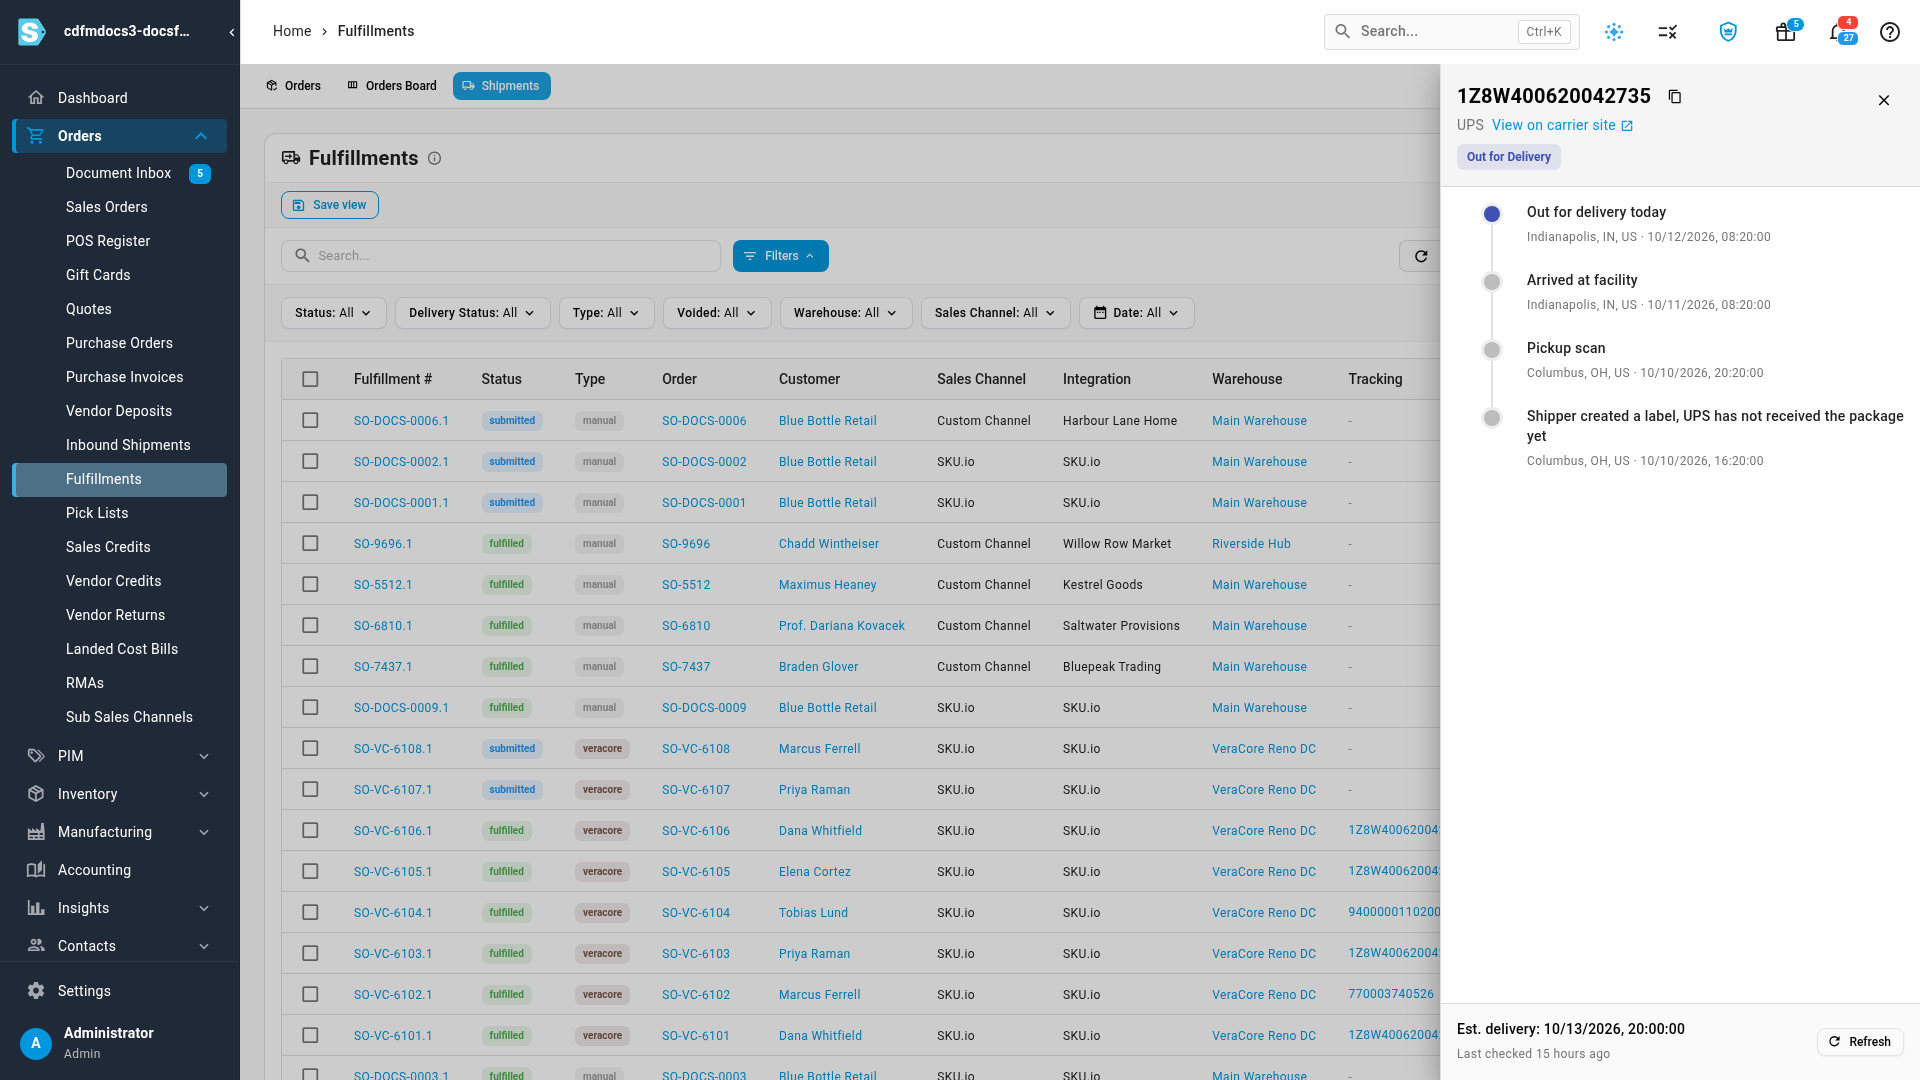Check the row SO-9696.1

pyautogui.click(x=310, y=543)
